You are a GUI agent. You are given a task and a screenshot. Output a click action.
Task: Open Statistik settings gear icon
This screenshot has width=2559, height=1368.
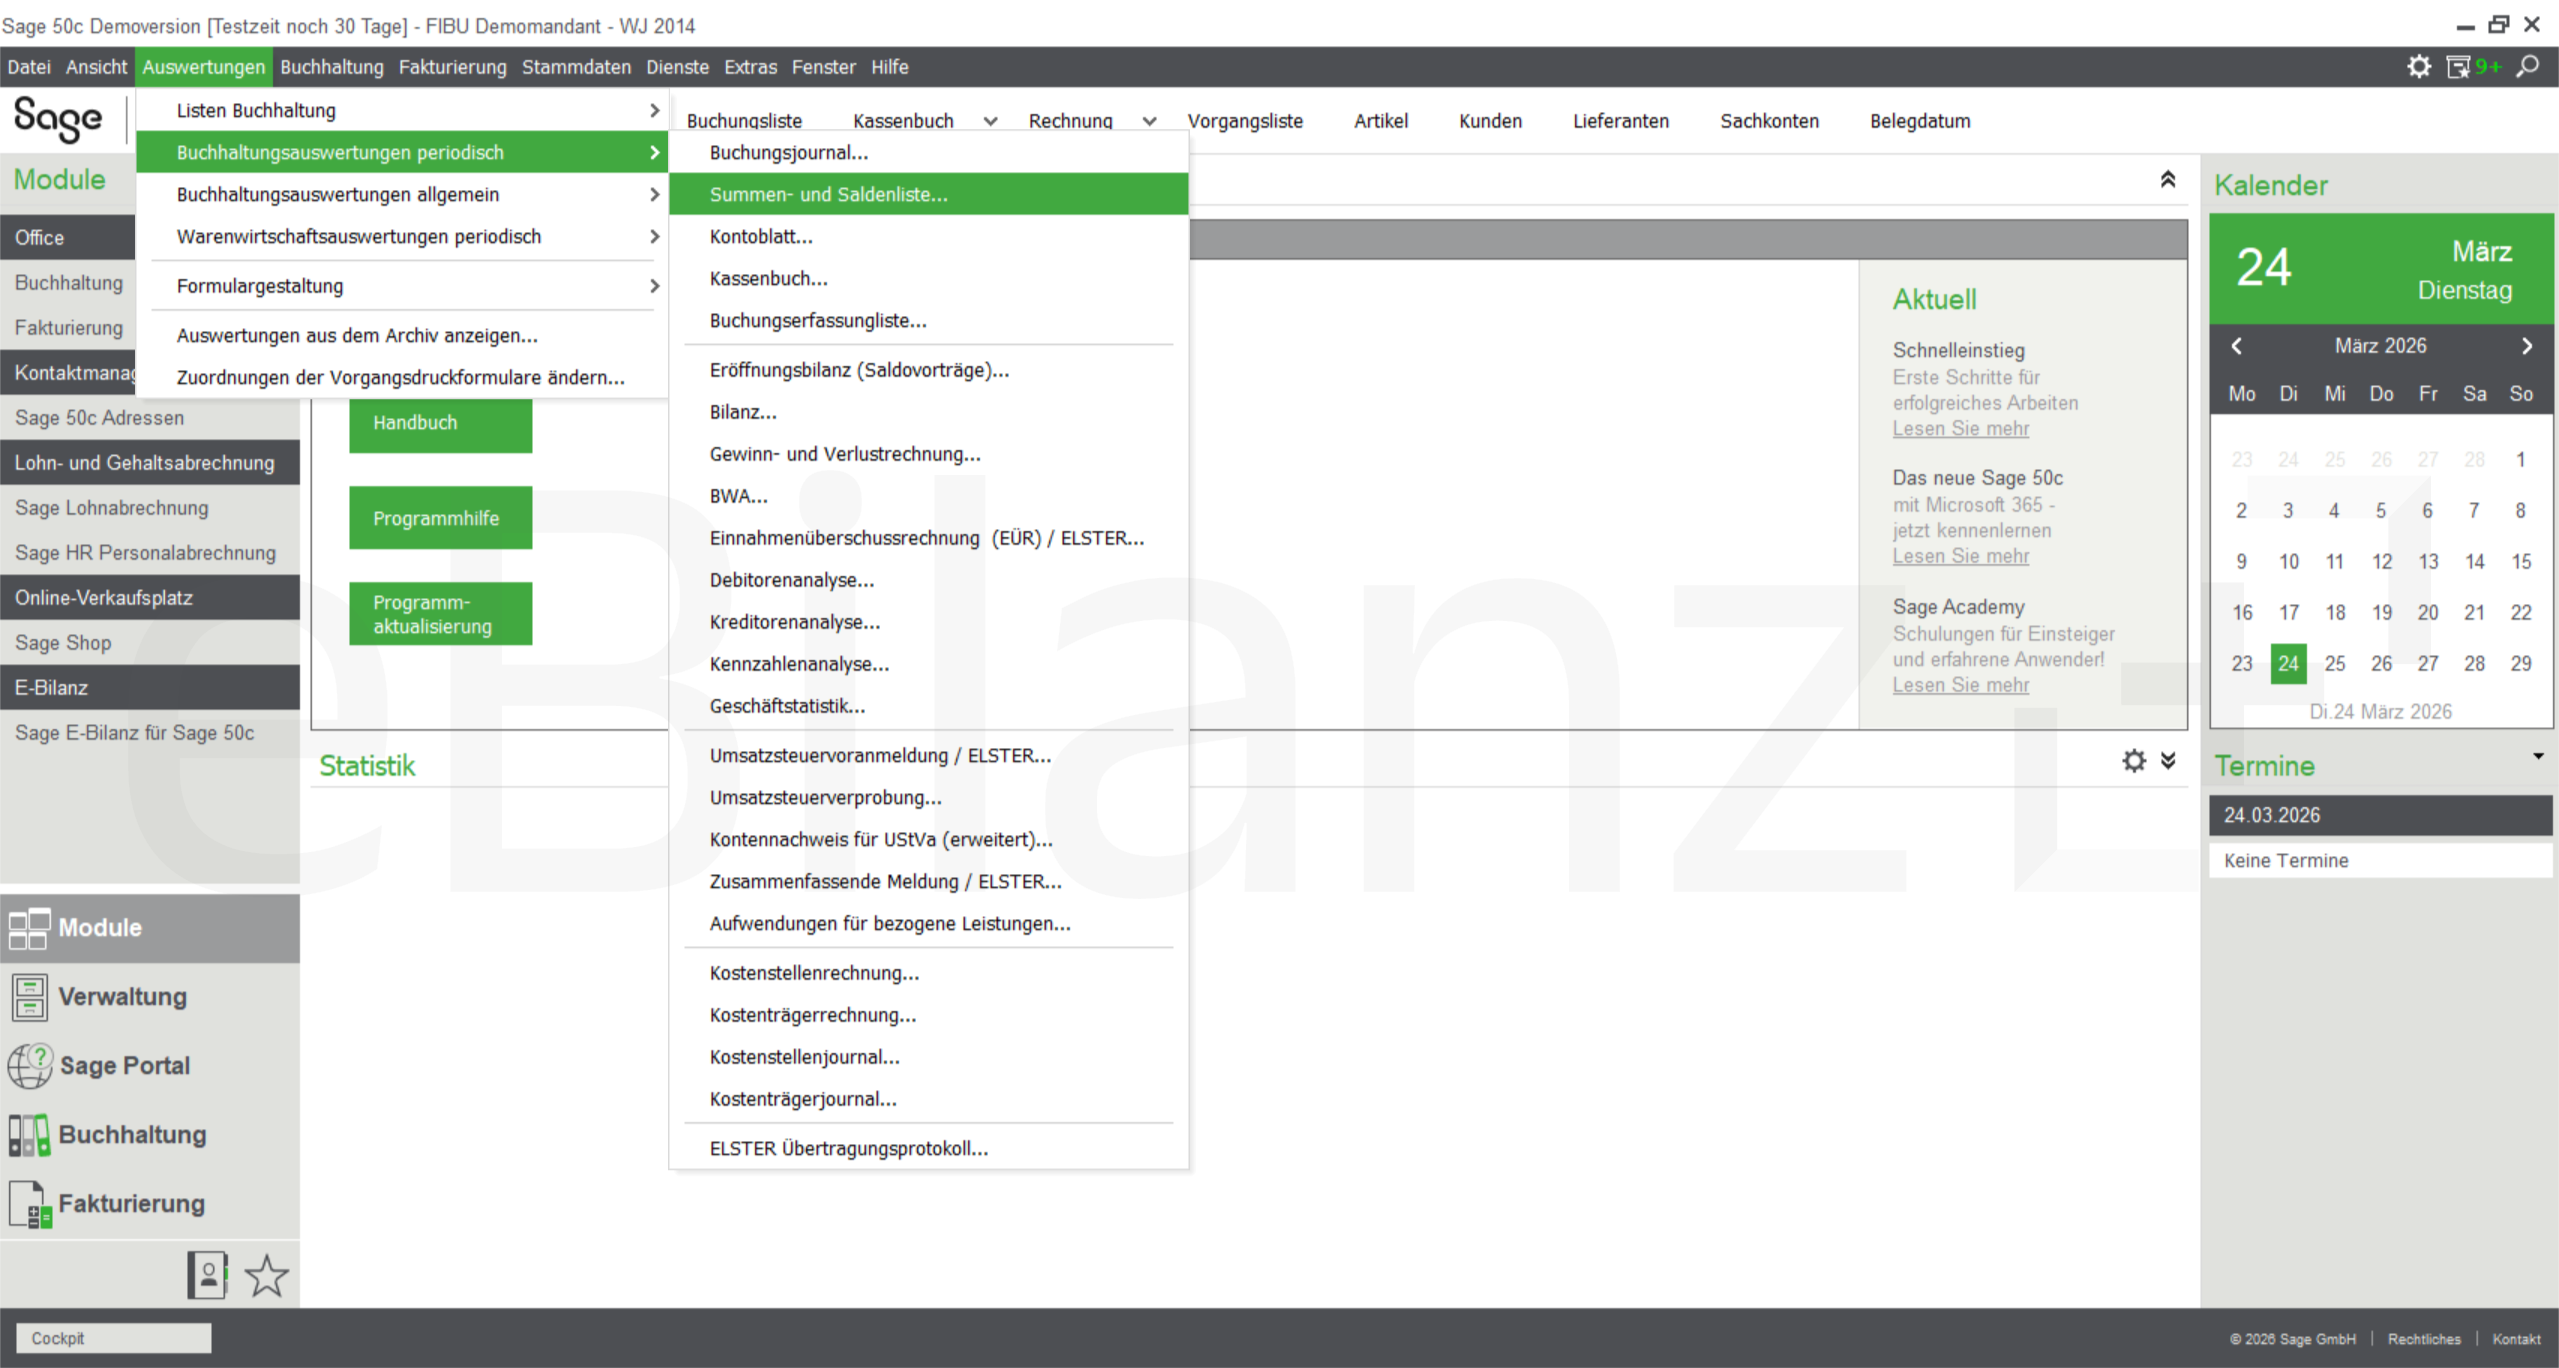(x=2133, y=761)
